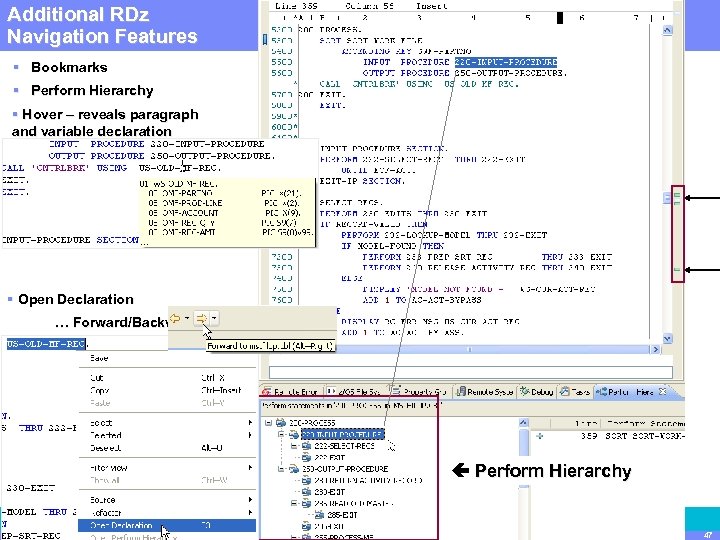Select the 333-SELECT-RECS tree item
This screenshot has height=540, width=720.
344,446
